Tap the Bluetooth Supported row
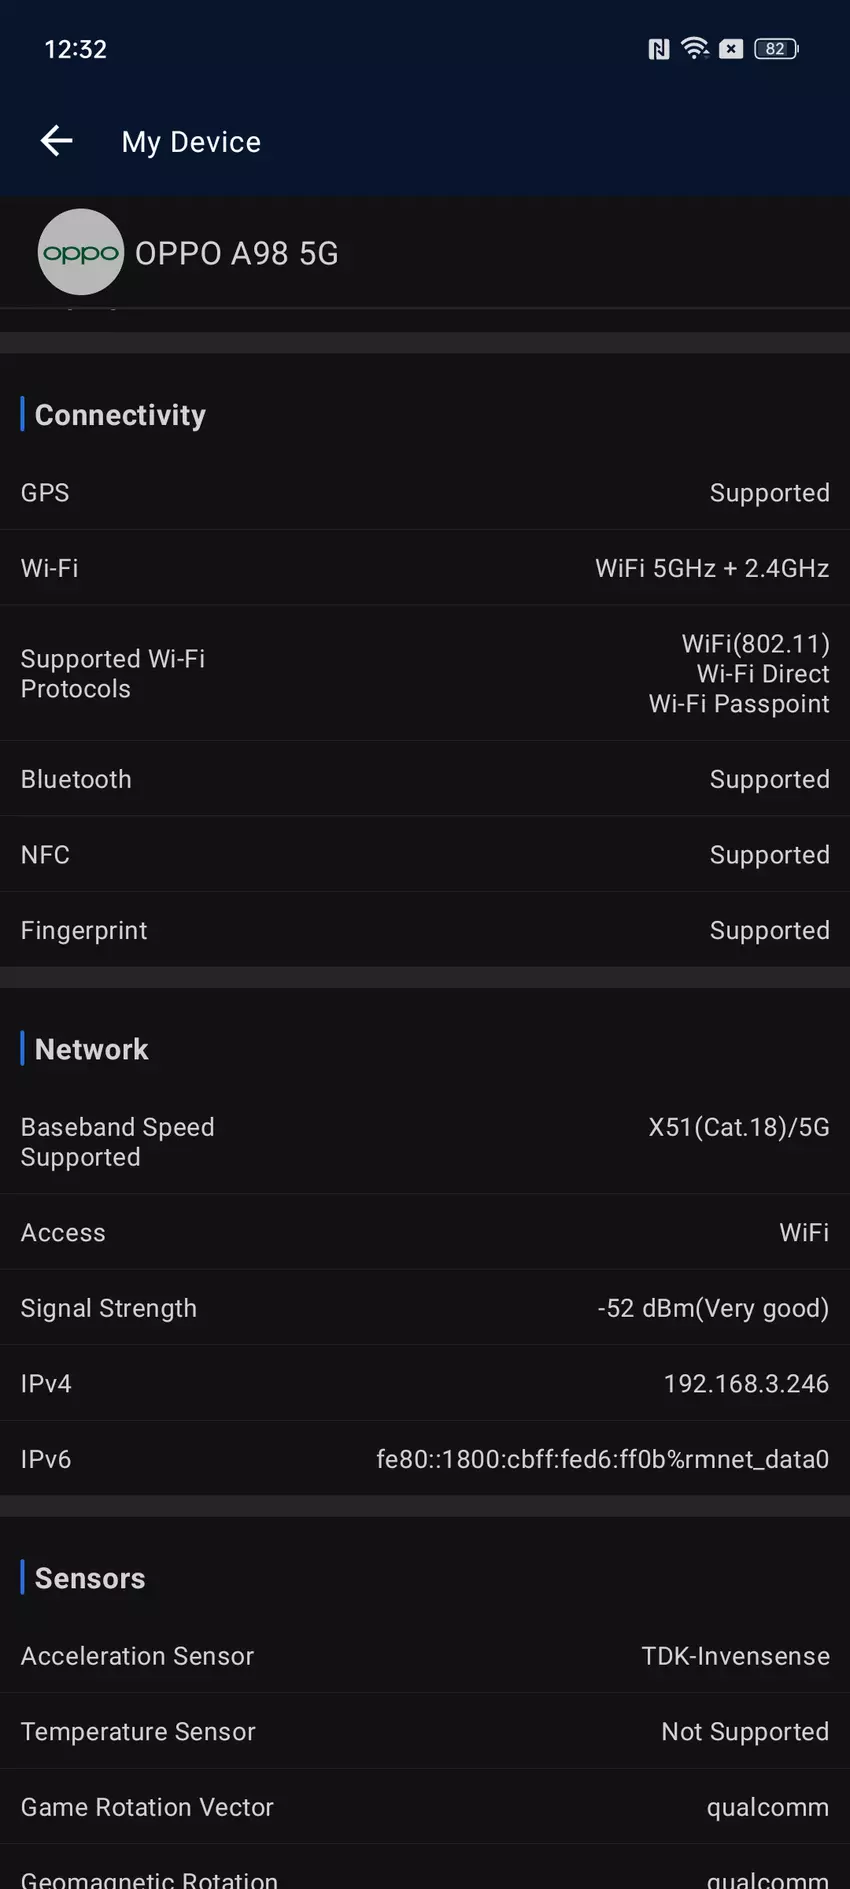850x1889 pixels. point(425,779)
